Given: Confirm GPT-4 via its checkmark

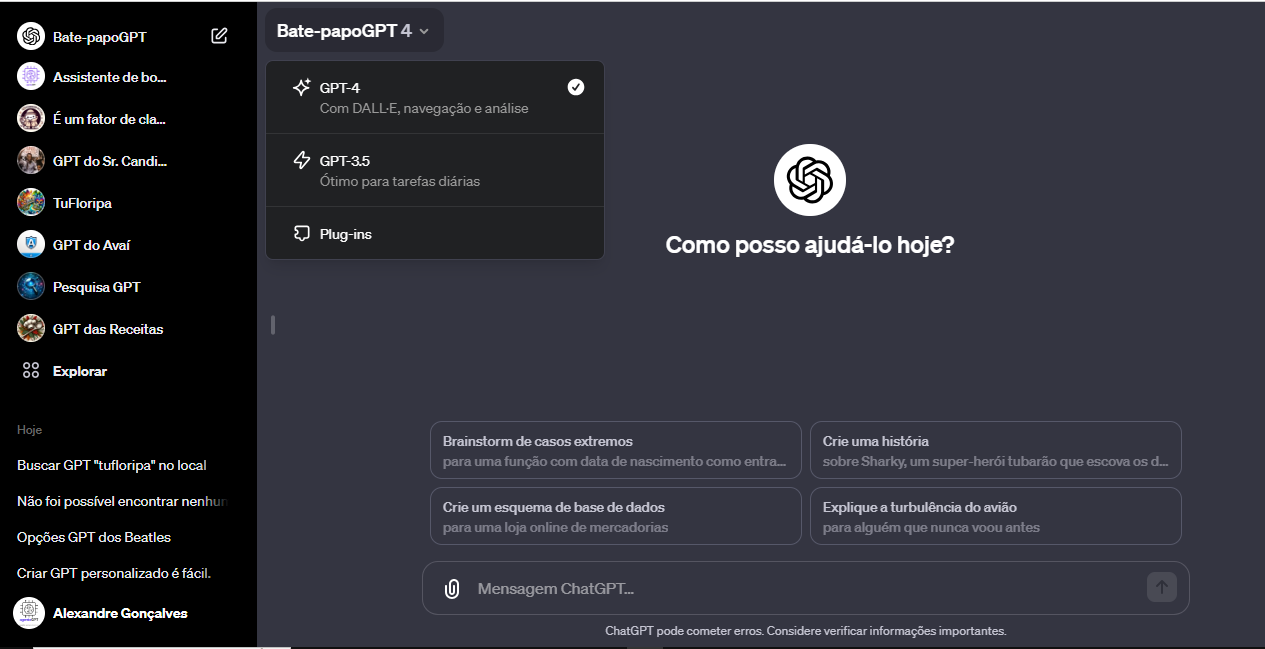Looking at the screenshot, I should tap(576, 87).
